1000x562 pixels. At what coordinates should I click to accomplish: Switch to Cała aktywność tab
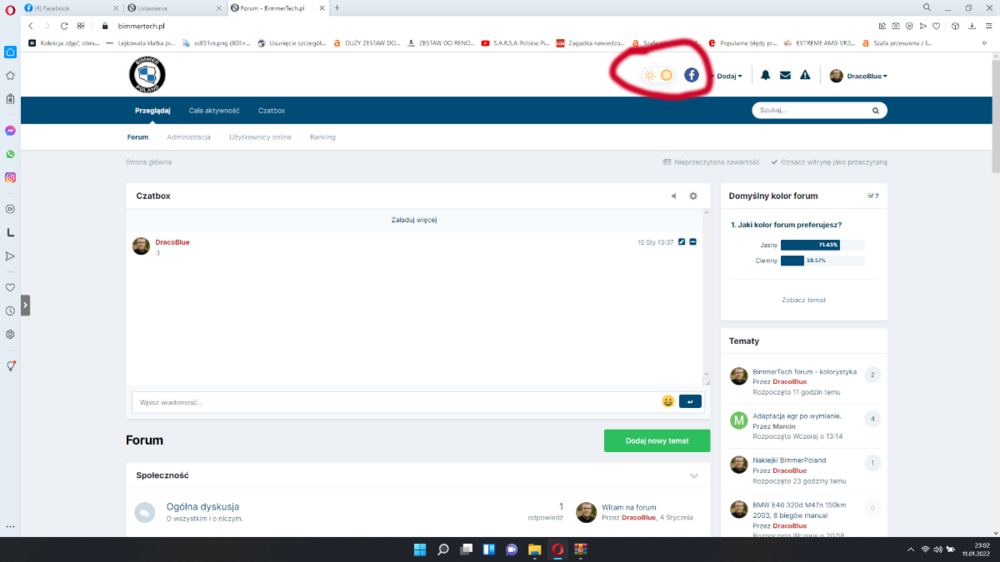pyautogui.click(x=214, y=110)
